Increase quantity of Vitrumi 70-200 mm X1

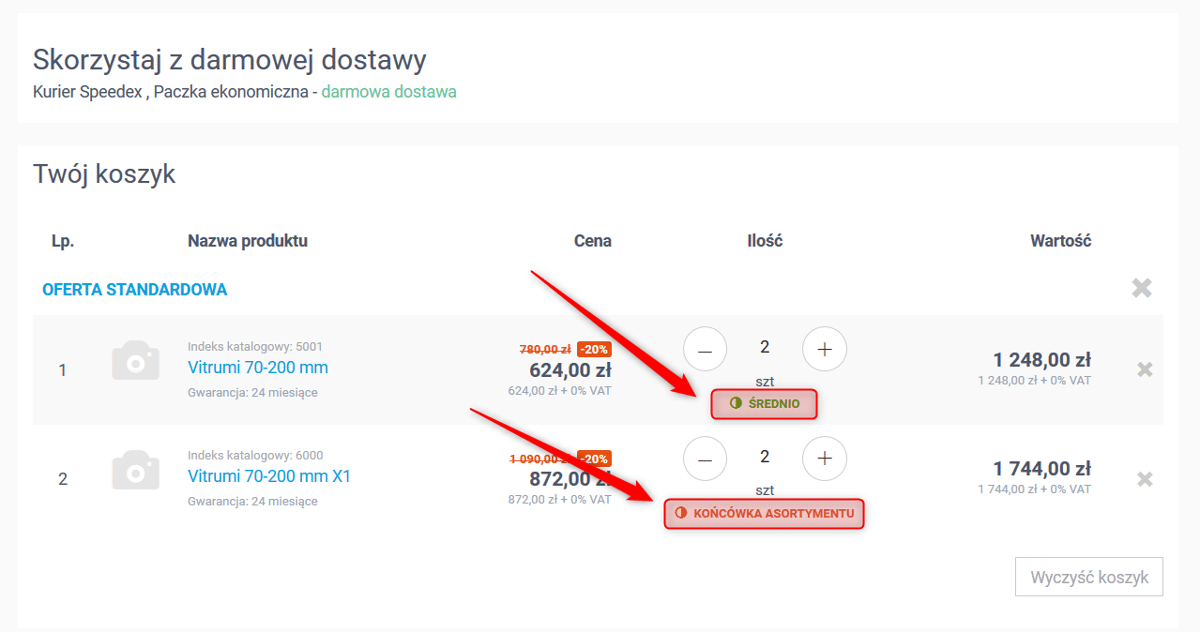point(824,458)
